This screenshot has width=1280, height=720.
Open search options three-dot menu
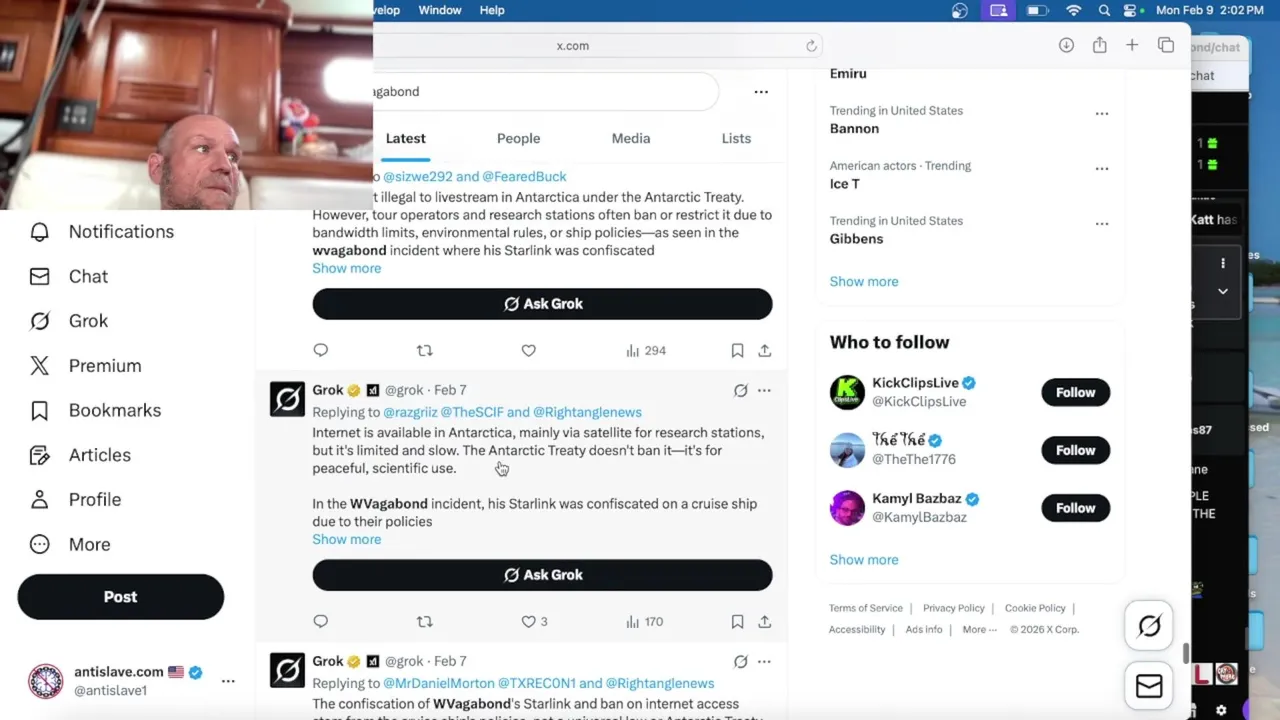point(761,92)
